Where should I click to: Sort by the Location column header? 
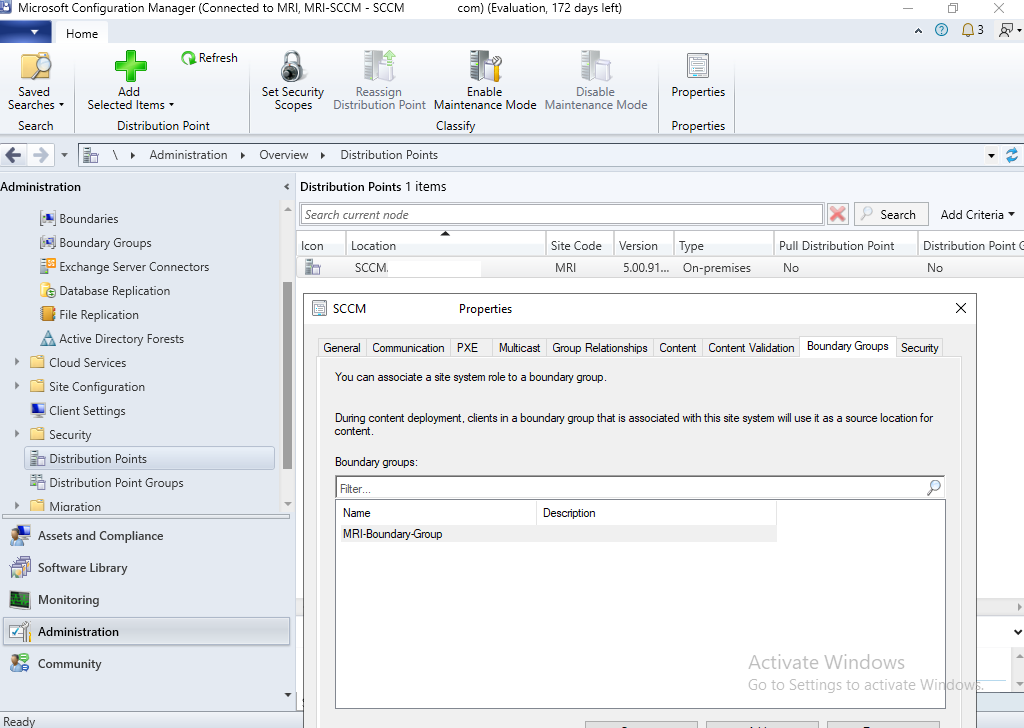click(x=445, y=245)
